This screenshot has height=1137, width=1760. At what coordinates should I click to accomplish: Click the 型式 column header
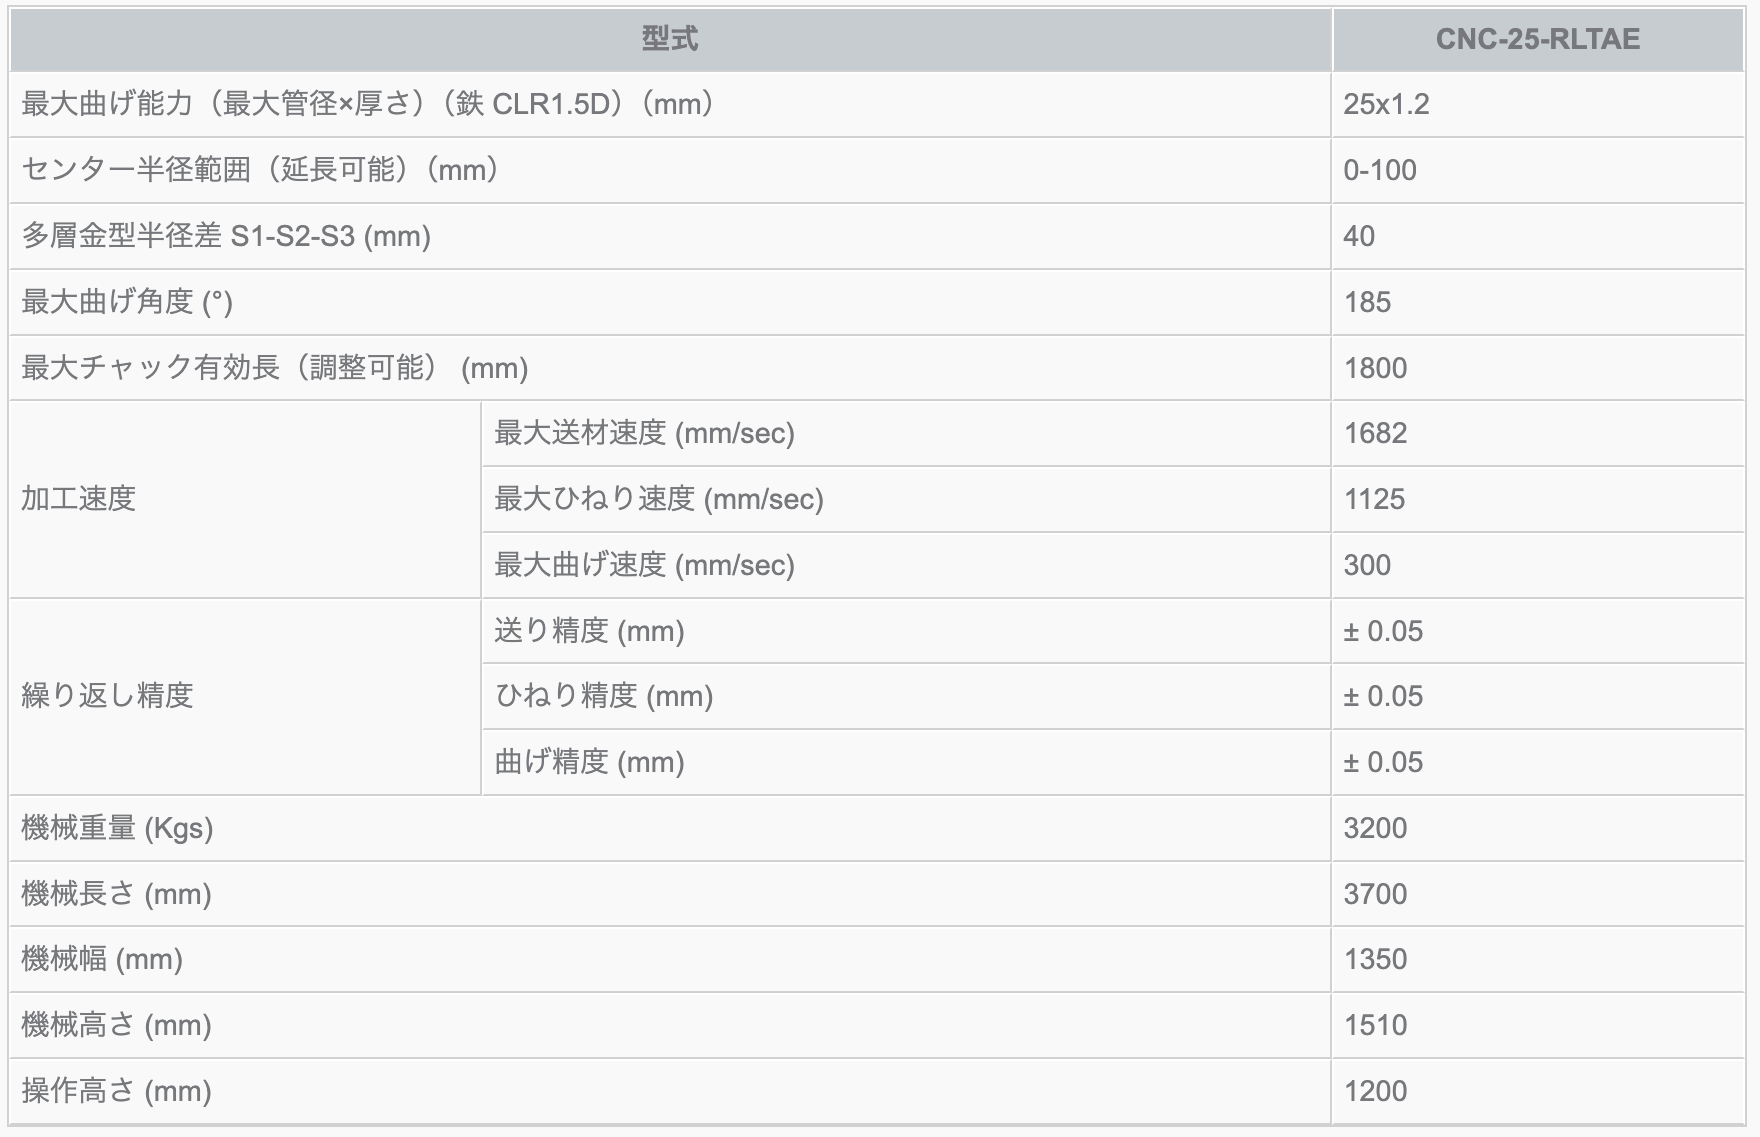(x=669, y=40)
